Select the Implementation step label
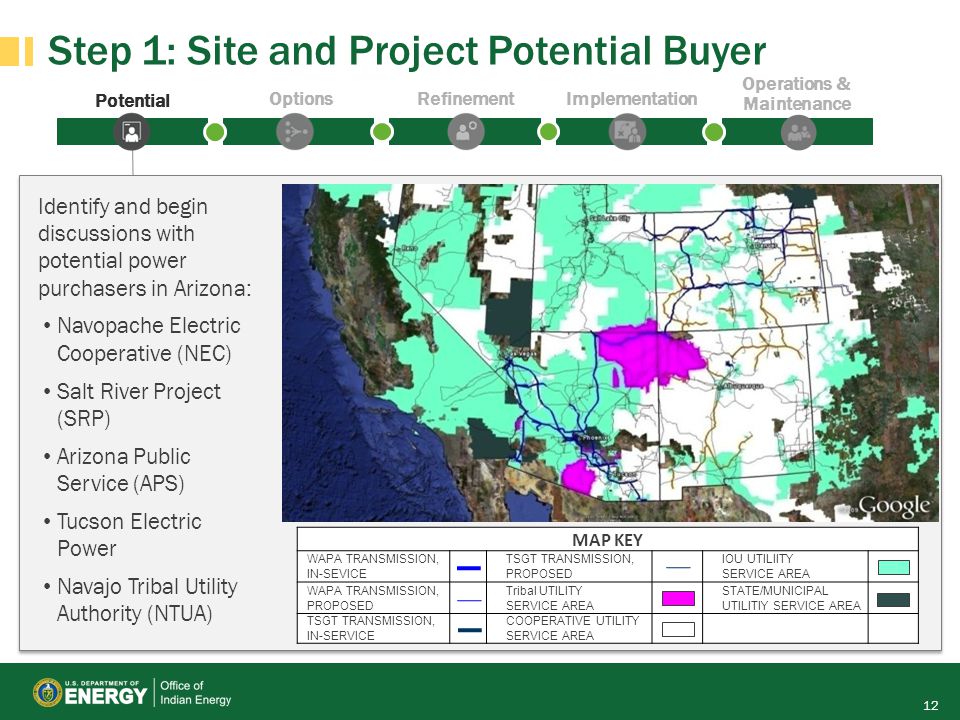Image resolution: width=960 pixels, height=720 pixels. 631,99
